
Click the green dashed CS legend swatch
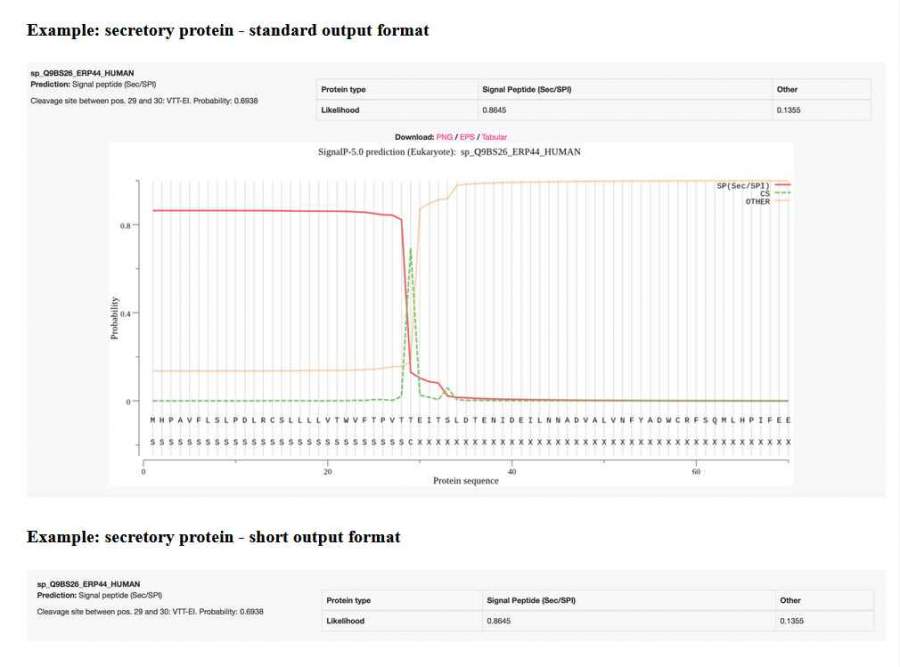pos(782,193)
